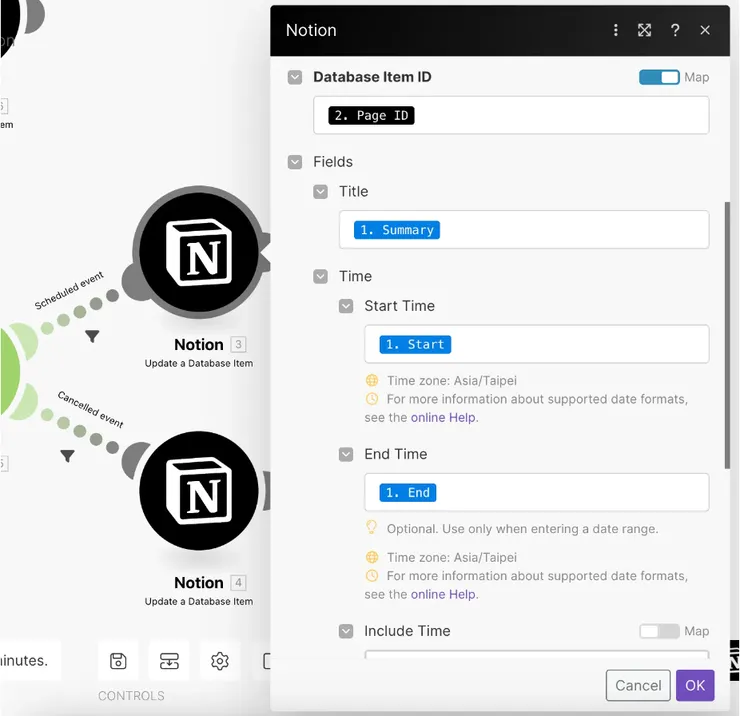740x716 pixels.
Task: Click the 'Update a Database Item' label under Notion 4
Action: 199,601
